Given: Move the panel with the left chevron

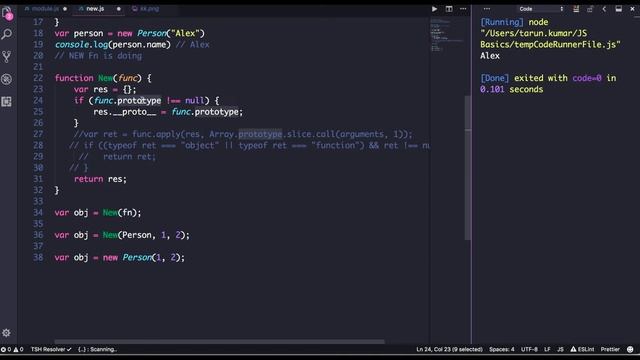Looking at the screenshot, I should [x=604, y=9].
